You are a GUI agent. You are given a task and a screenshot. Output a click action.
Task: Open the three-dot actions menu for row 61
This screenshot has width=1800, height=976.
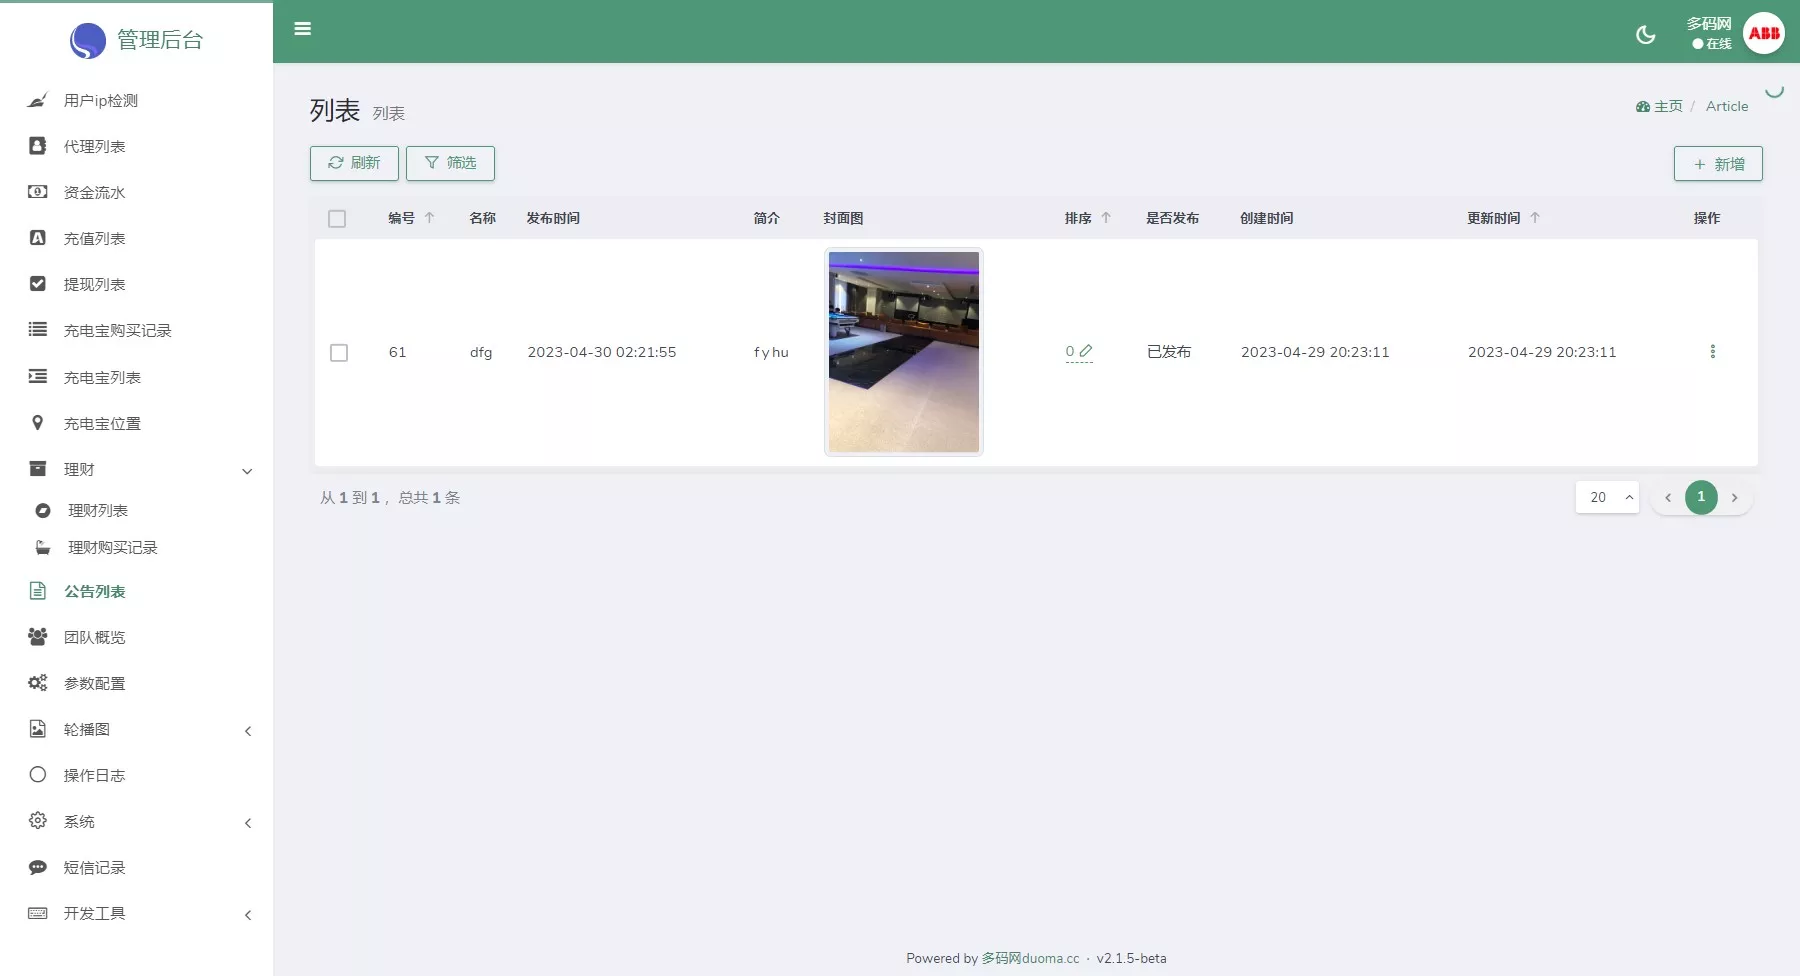tap(1712, 352)
